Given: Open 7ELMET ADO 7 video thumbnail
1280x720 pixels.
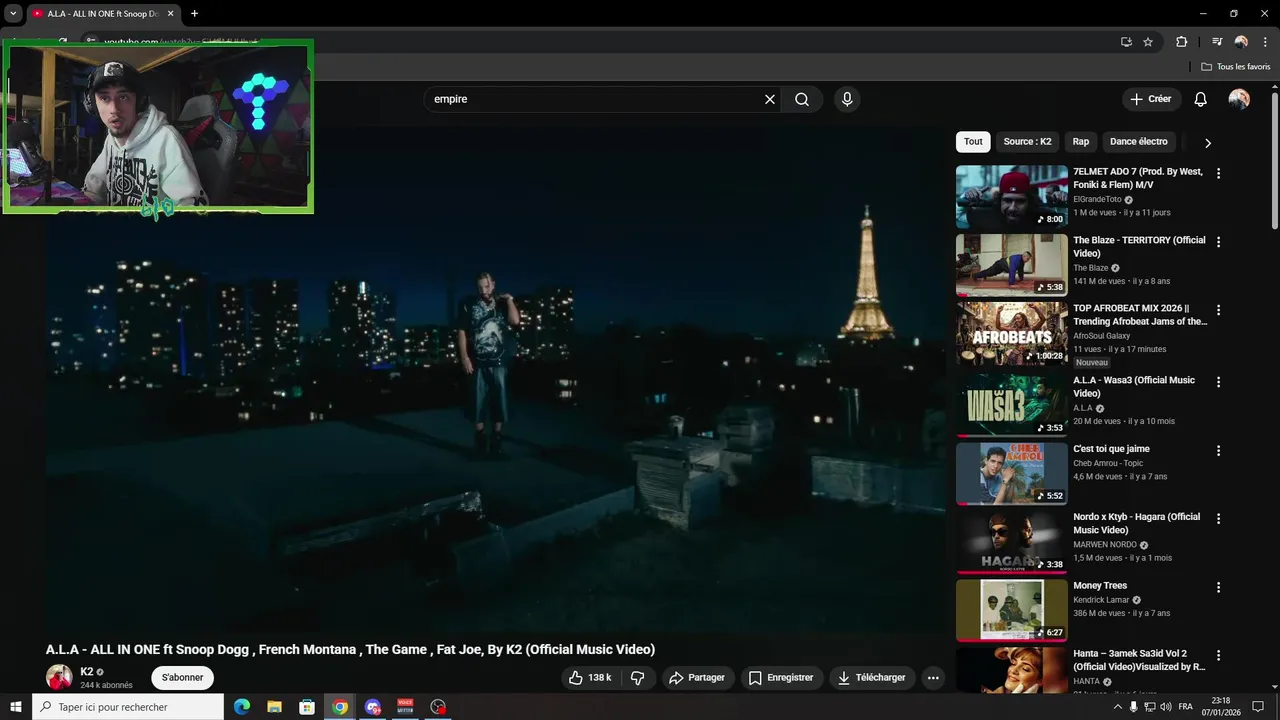Looking at the screenshot, I should pos(1012,197).
